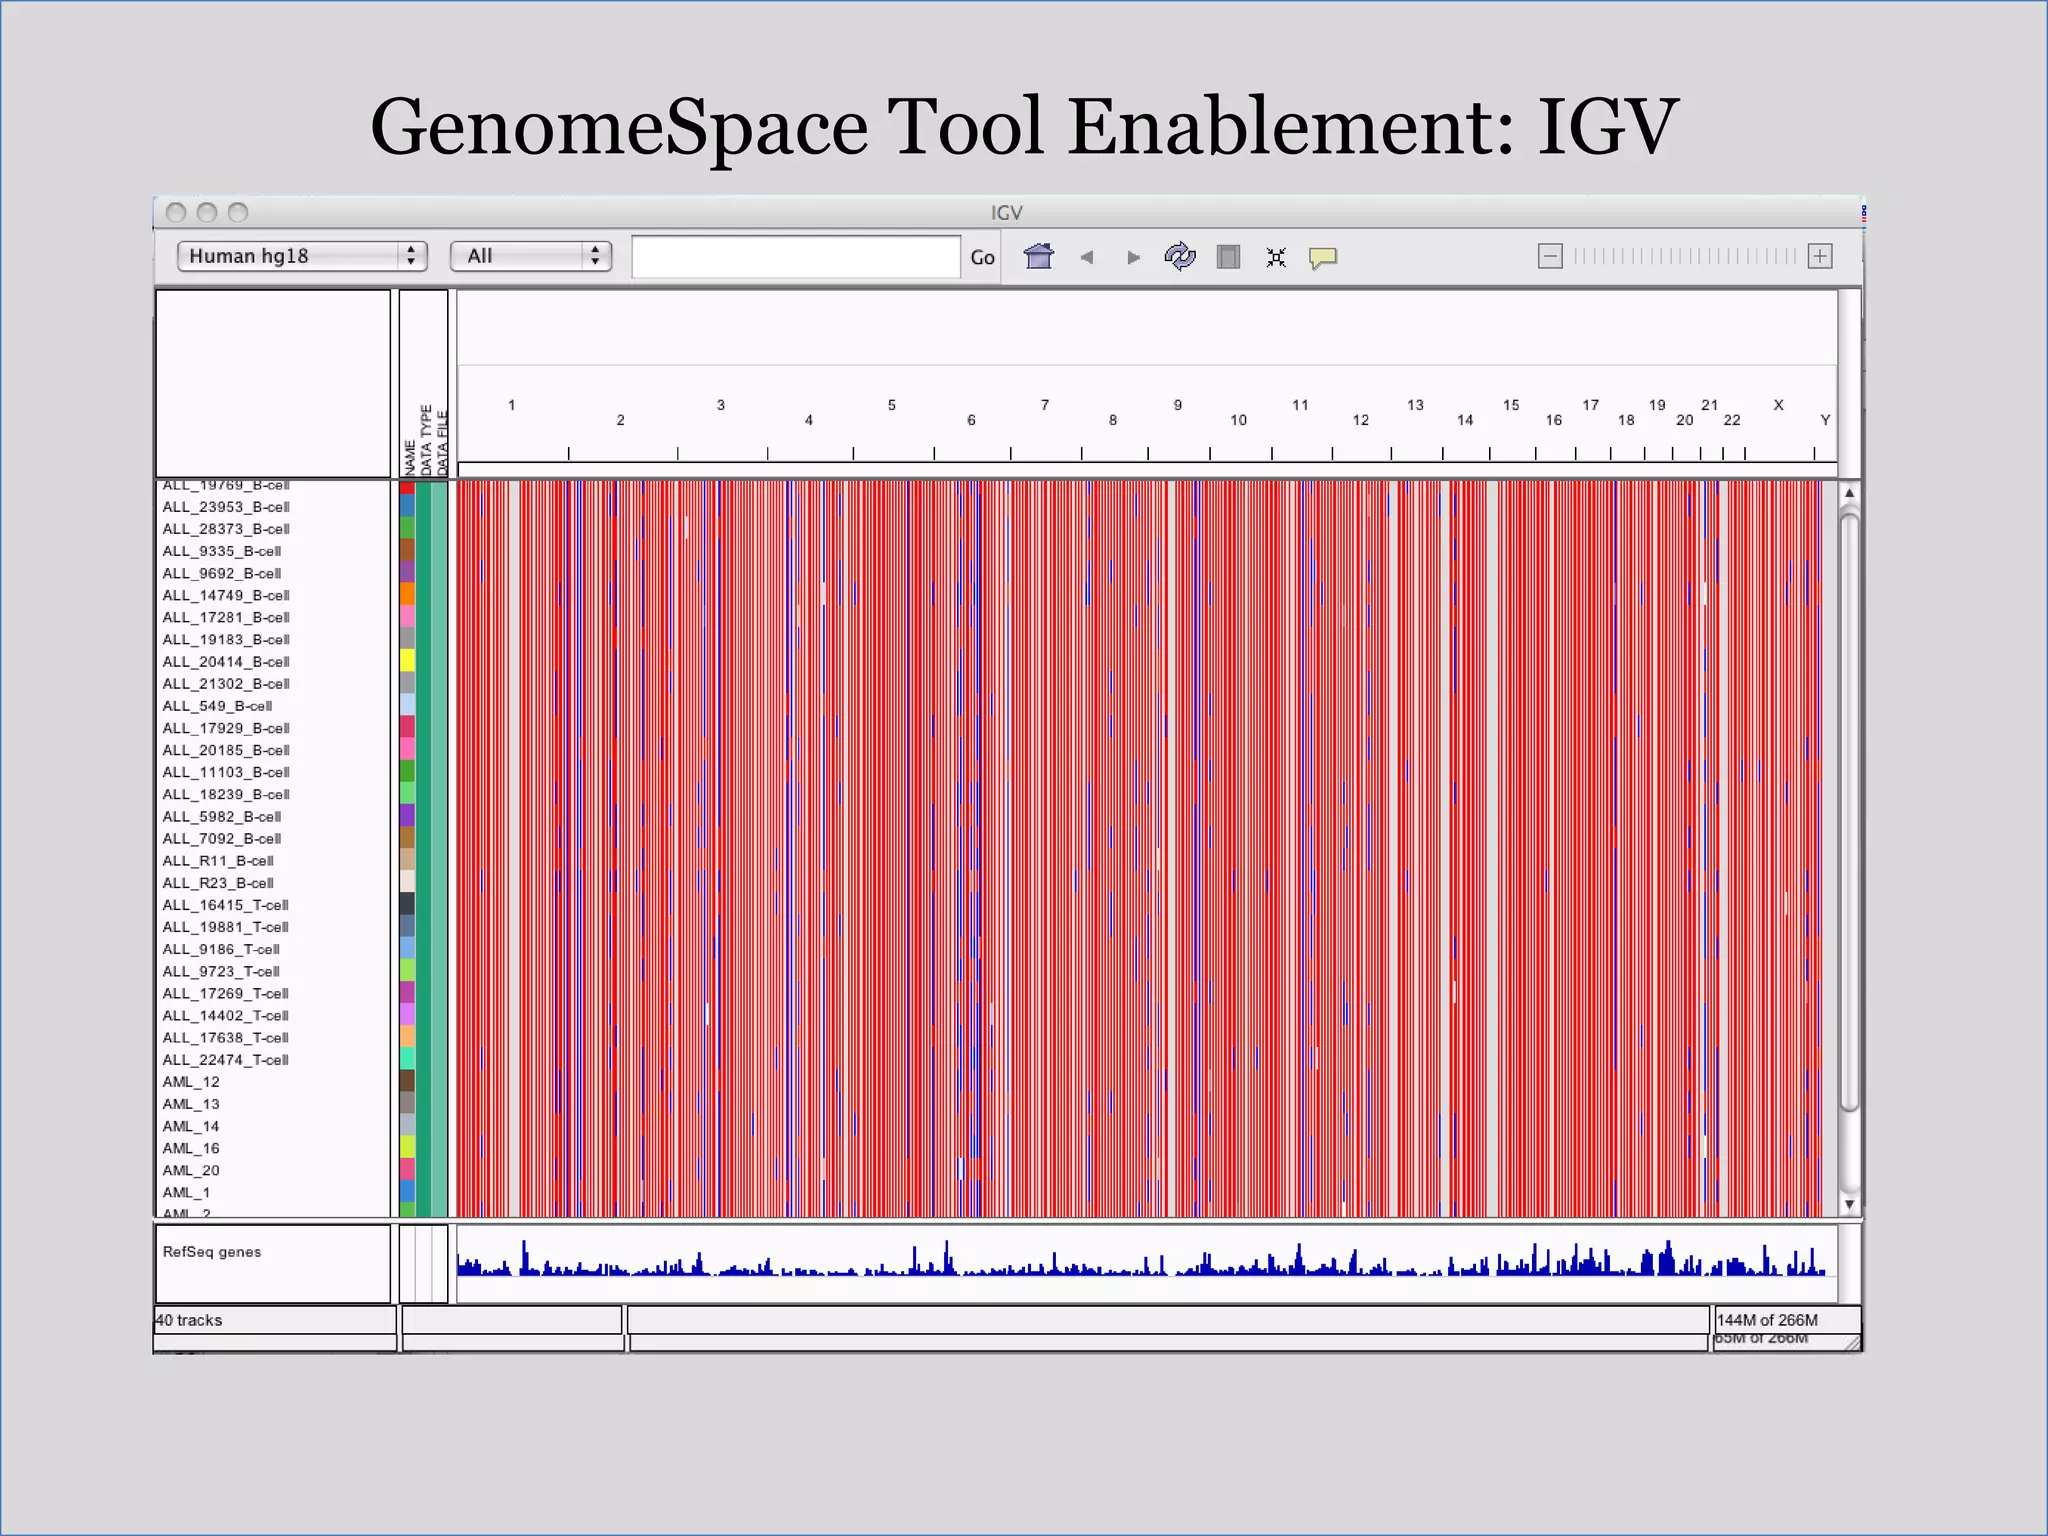The height and width of the screenshot is (1536, 2048).
Task: Go back with the left arrow icon
Action: point(1087,258)
